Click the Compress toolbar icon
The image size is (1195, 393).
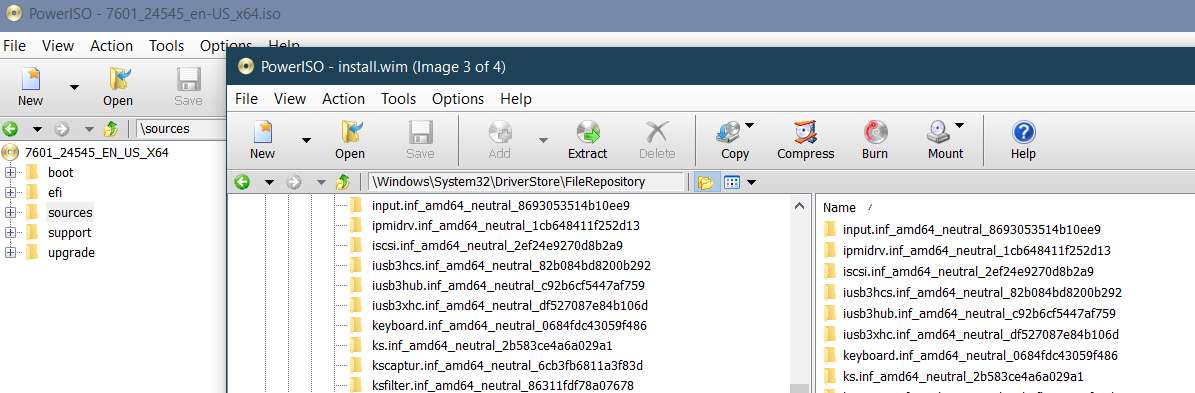point(806,133)
